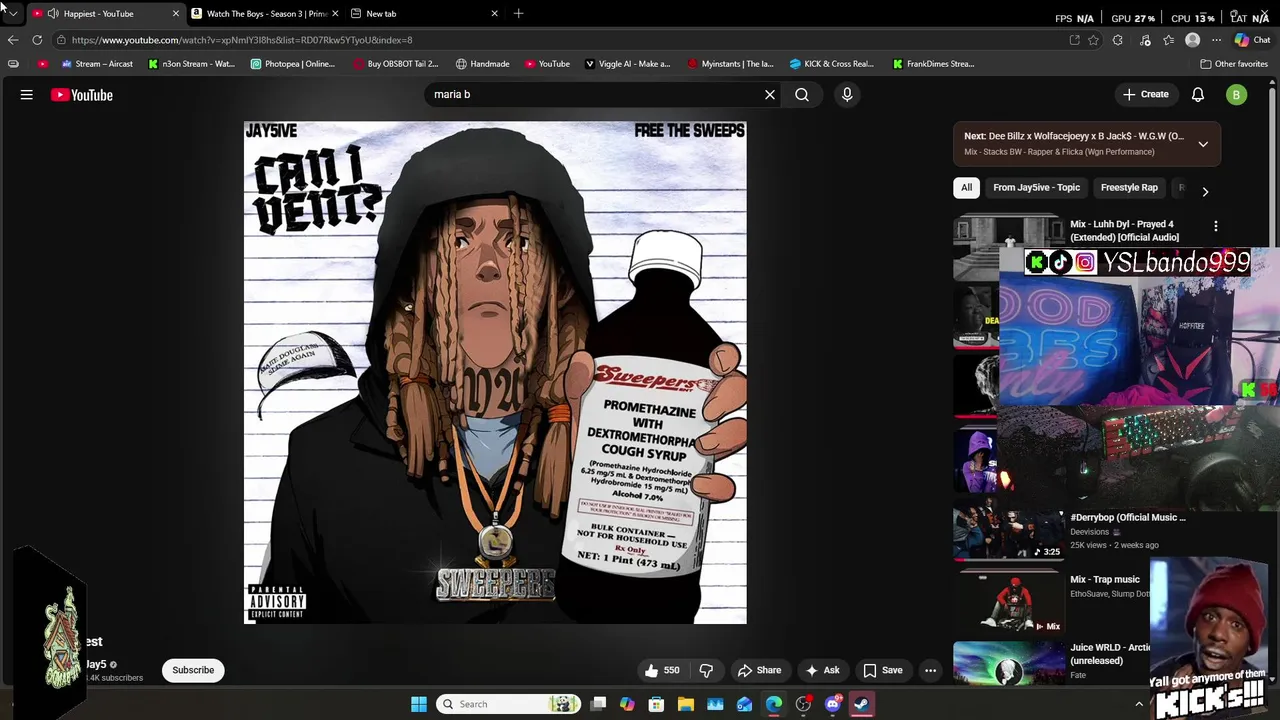Open 'Stream – Aircast' bookmark
Viewport: 1280px width, 720px height.
[97, 64]
